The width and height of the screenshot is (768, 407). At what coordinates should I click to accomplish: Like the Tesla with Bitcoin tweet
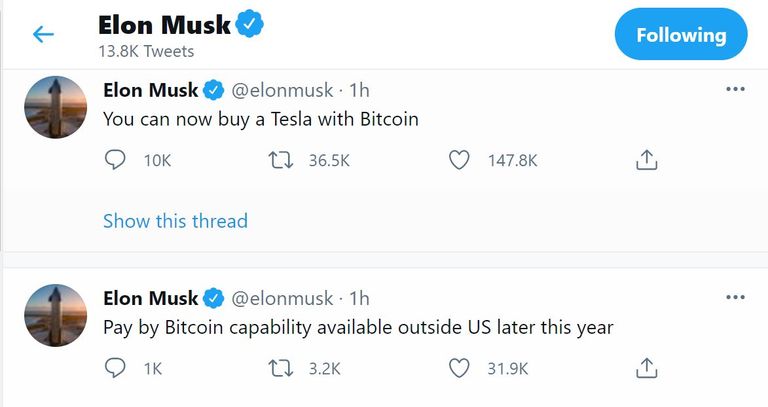click(x=459, y=160)
